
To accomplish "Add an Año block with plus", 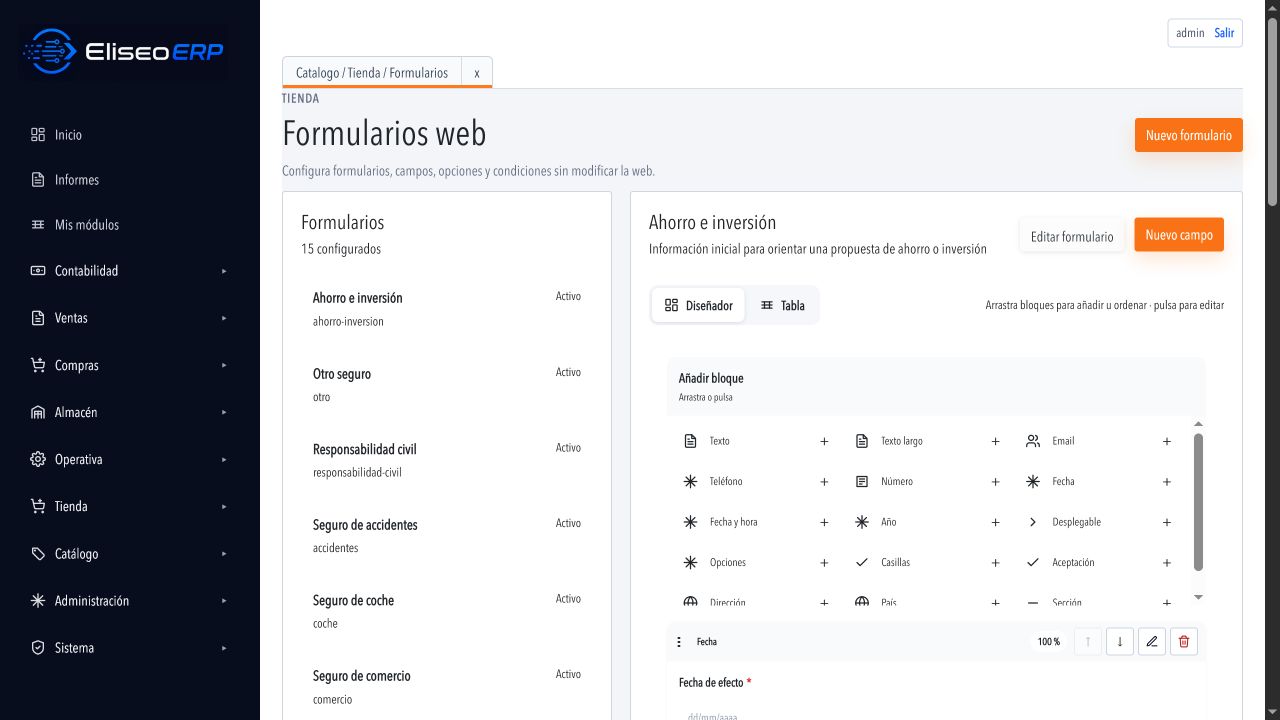I will pos(995,522).
